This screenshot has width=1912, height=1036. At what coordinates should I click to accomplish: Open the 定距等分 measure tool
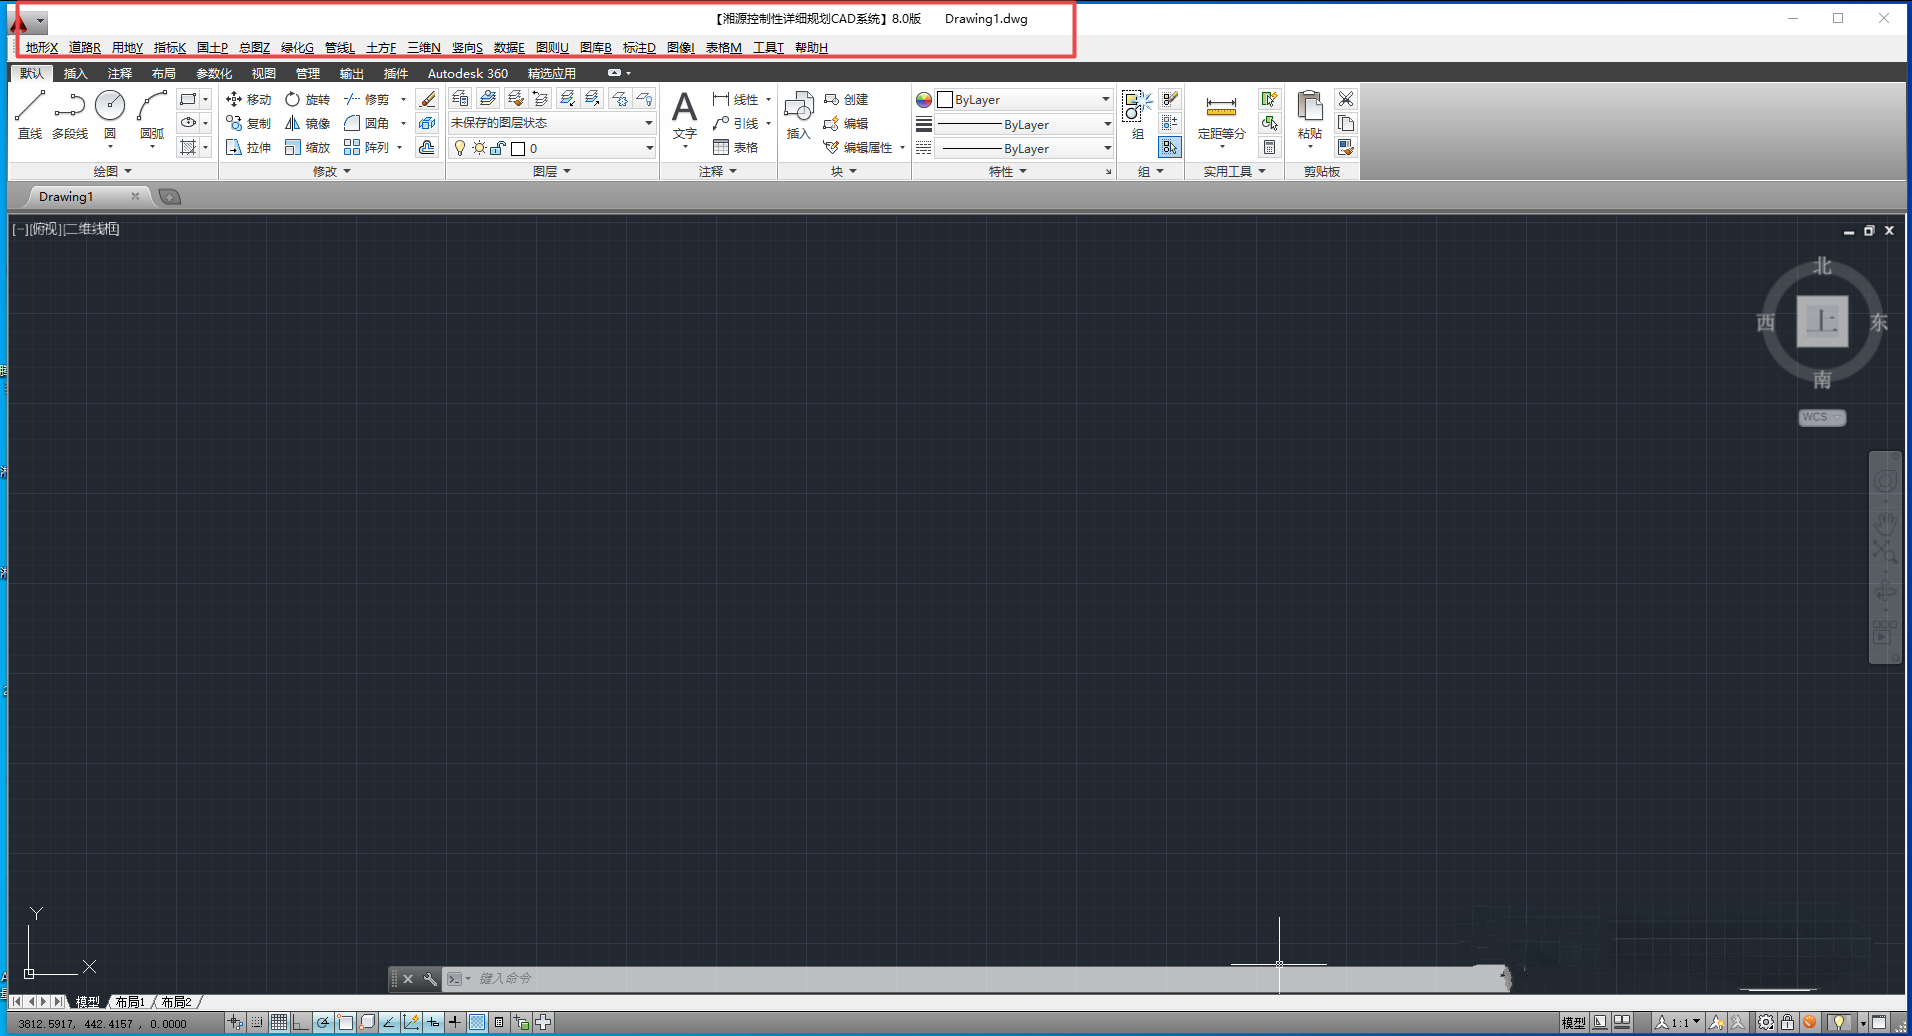pos(1221,110)
